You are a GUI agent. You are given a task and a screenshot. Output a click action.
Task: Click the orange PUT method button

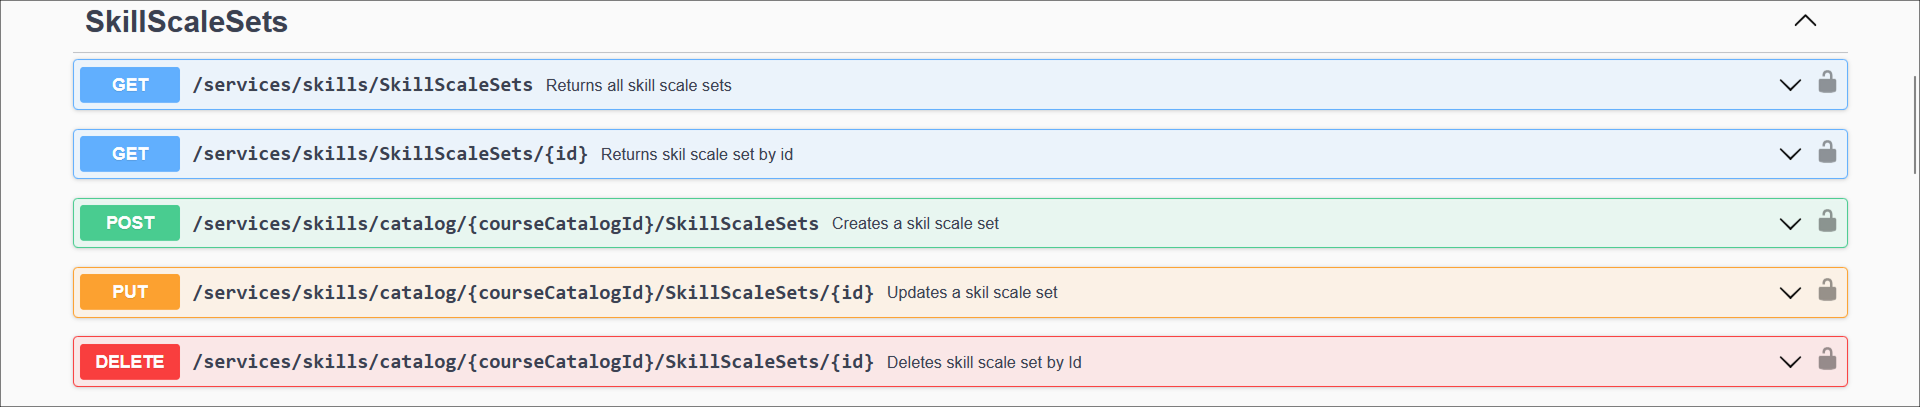tap(130, 292)
